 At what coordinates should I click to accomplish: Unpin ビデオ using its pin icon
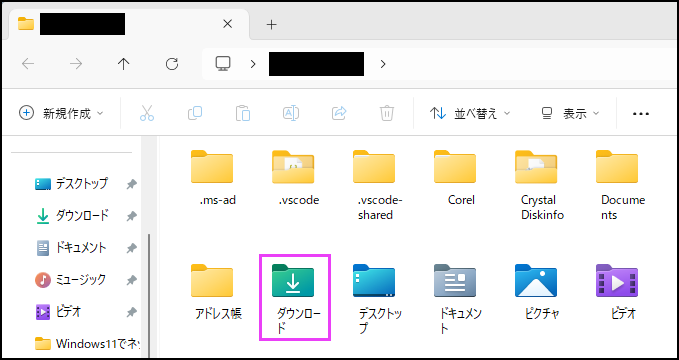pos(131,312)
